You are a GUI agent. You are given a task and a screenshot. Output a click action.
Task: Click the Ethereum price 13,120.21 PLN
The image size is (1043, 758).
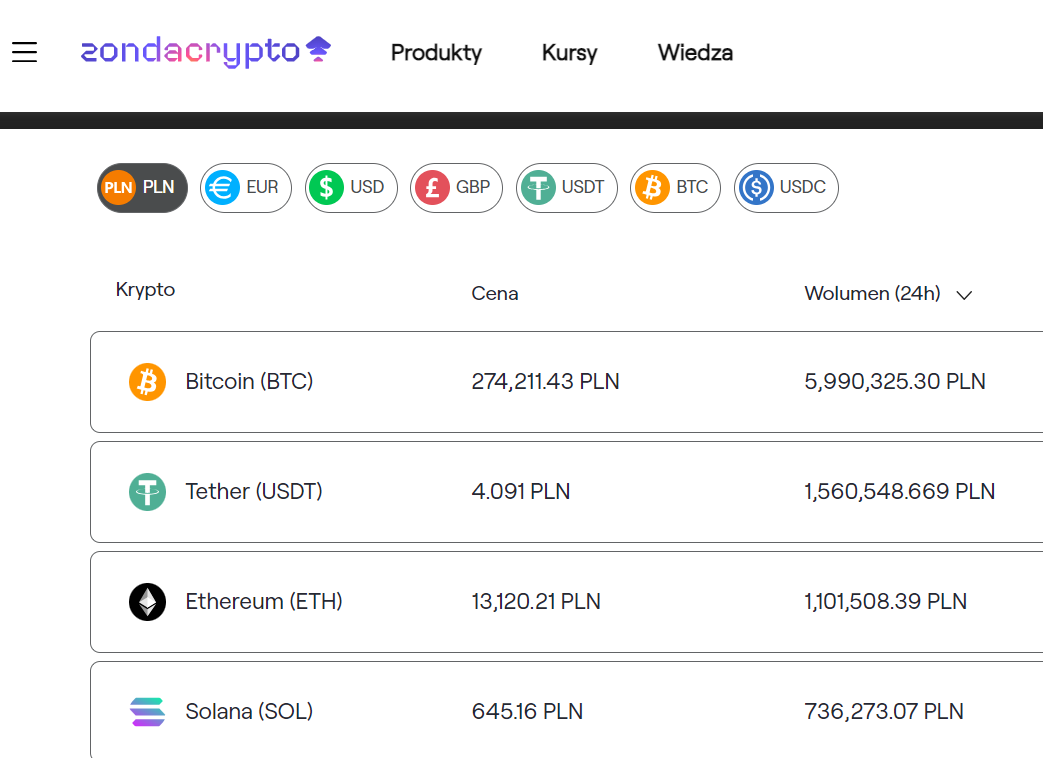(536, 602)
